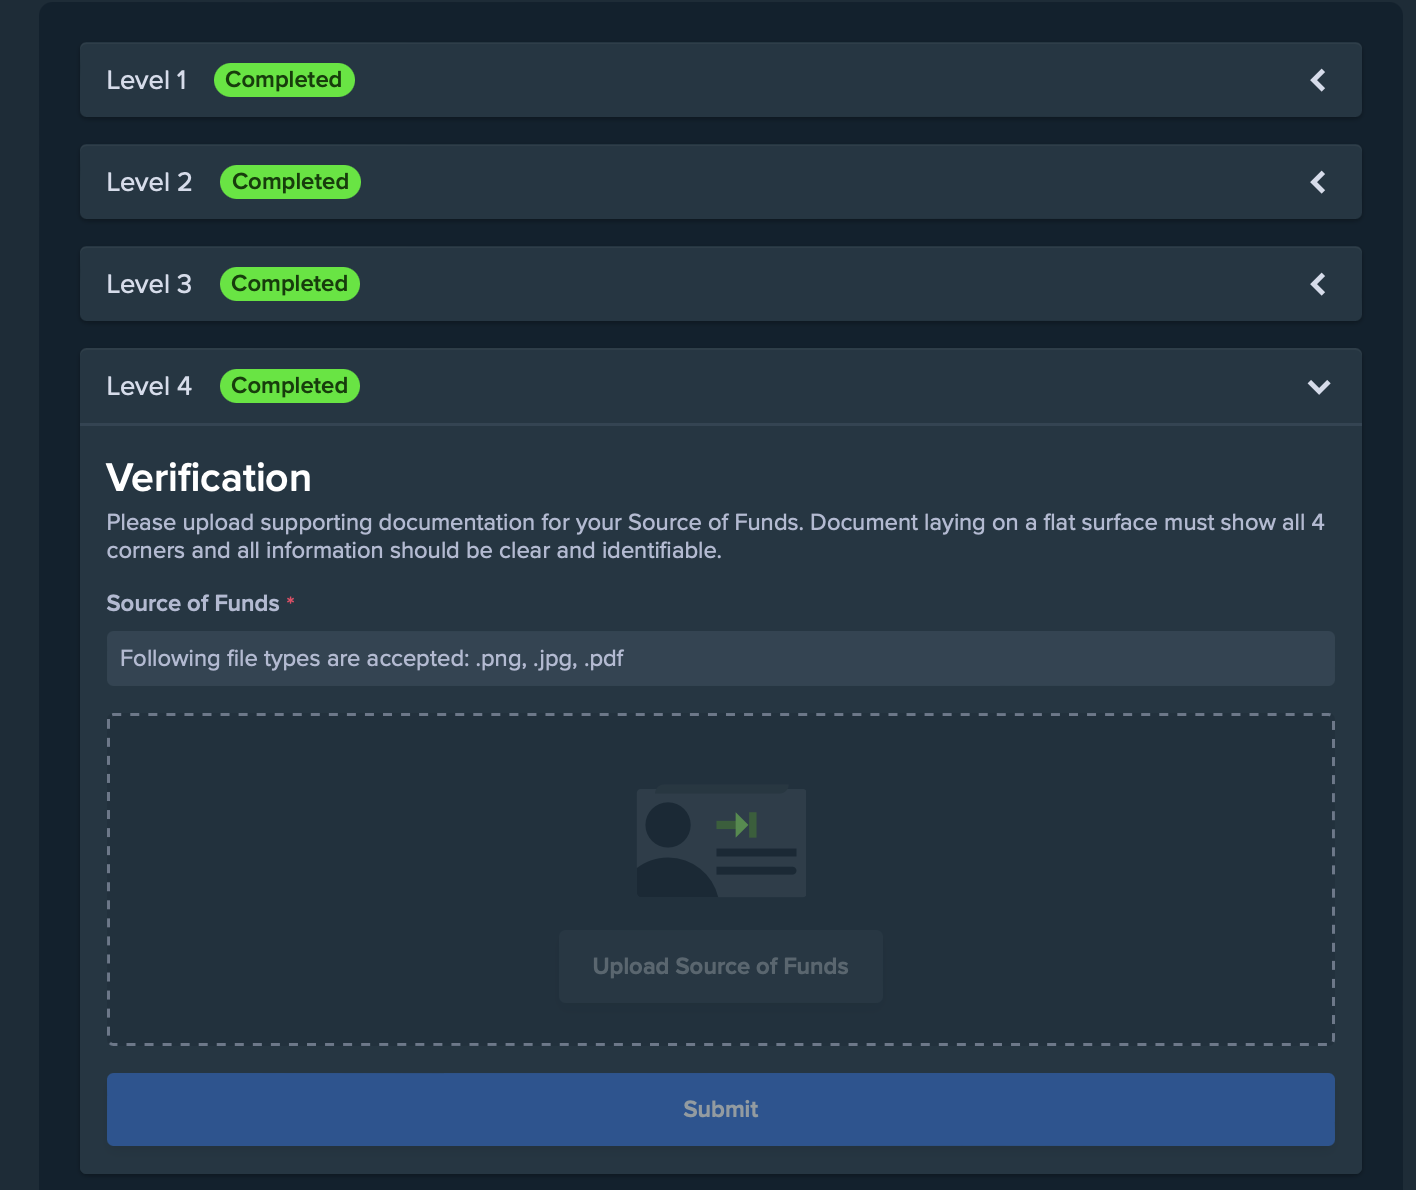Expand the Level 2 section
1416x1190 pixels.
click(x=1317, y=182)
